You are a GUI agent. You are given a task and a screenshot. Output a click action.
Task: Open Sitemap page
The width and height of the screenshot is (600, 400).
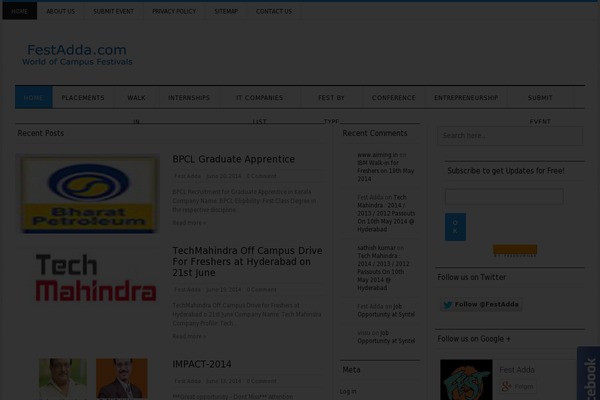226,11
